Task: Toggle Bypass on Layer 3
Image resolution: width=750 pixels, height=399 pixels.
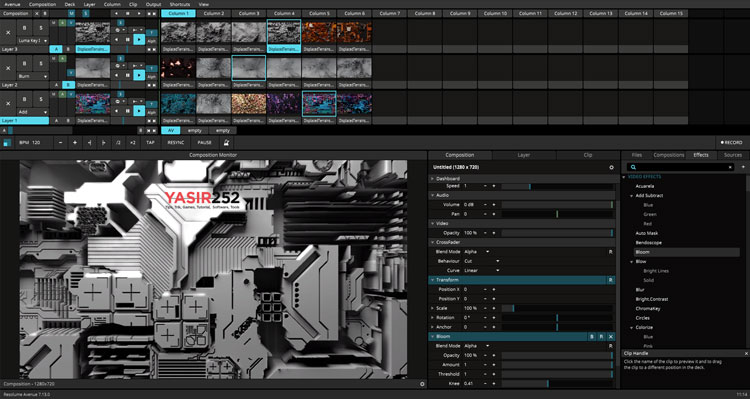Action: click(24, 28)
